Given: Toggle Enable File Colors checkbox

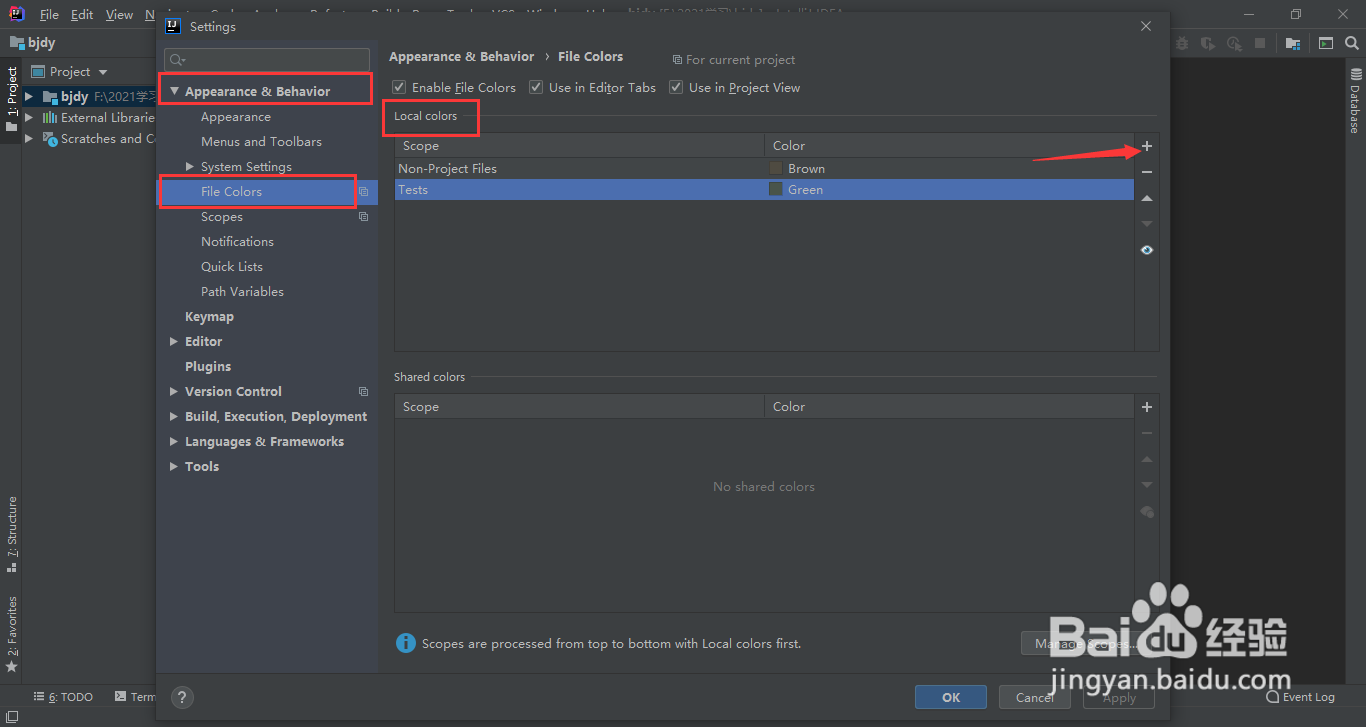Looking at the screenshot, I should pyautogui.click(x=399, y=88).
